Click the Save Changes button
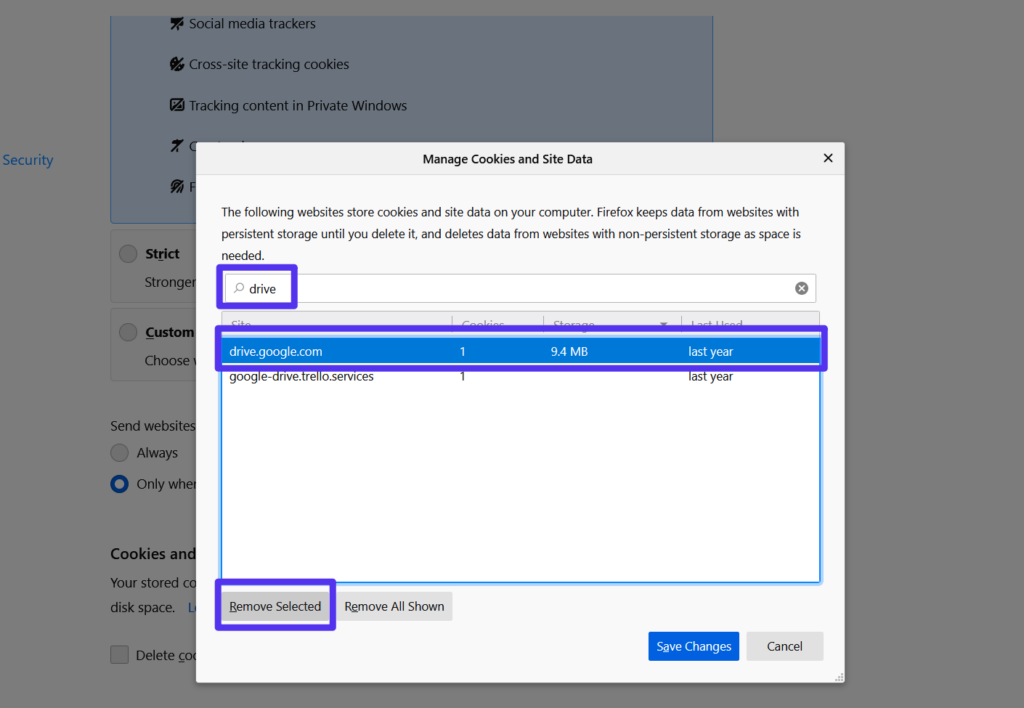The image size is (1024, 708). [693, 646]
